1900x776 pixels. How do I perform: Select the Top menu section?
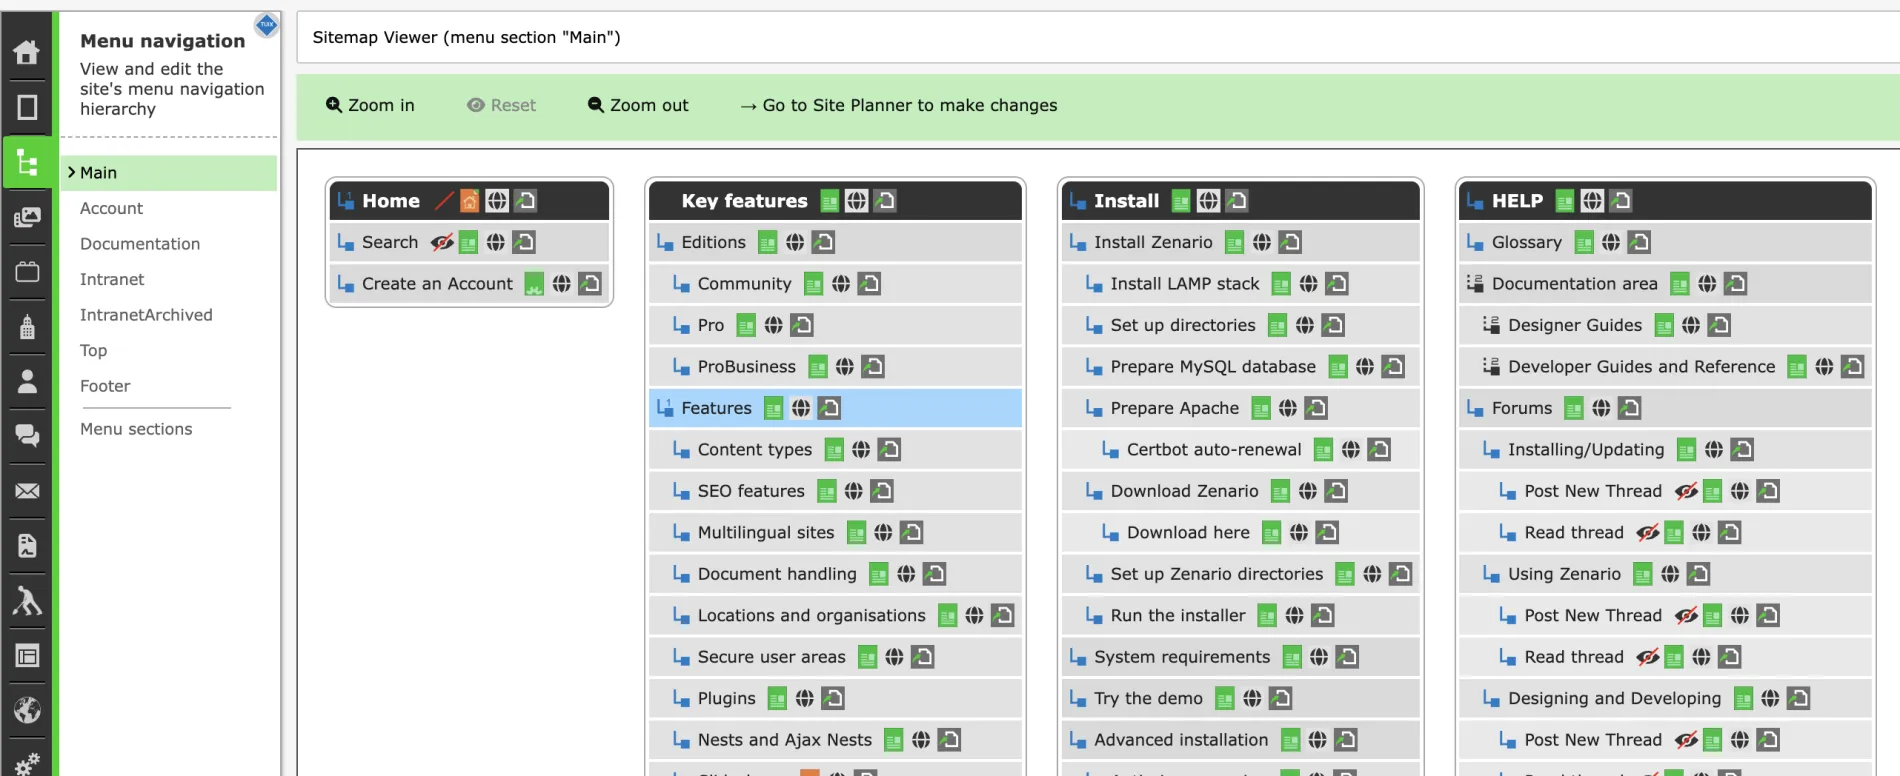click(x=93, y=350)
